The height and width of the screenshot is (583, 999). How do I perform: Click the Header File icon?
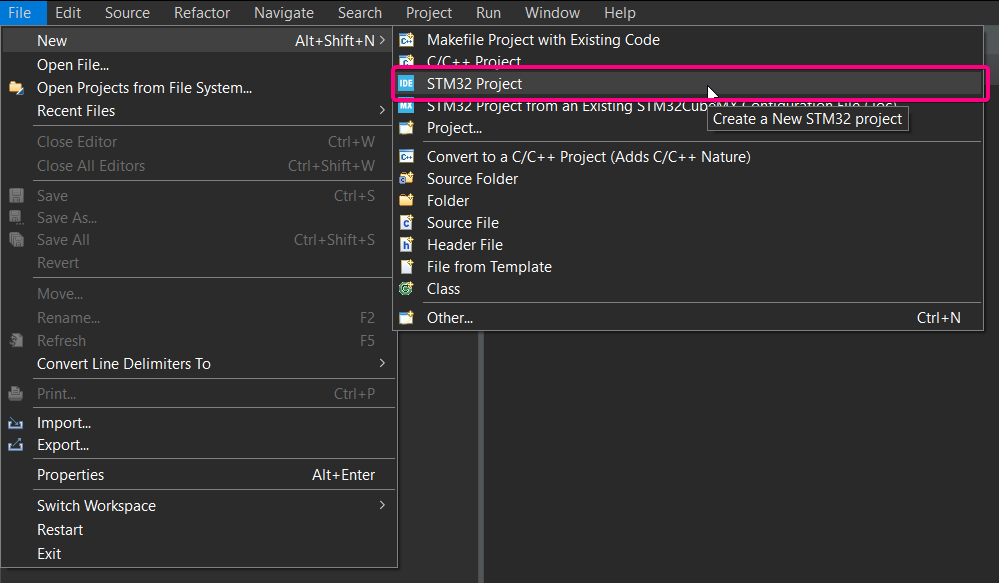(406, 245)
